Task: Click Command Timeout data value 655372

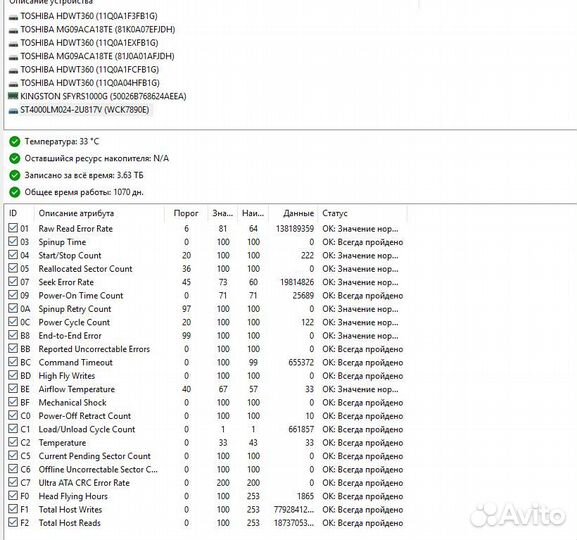Action: tap(301, 363)
